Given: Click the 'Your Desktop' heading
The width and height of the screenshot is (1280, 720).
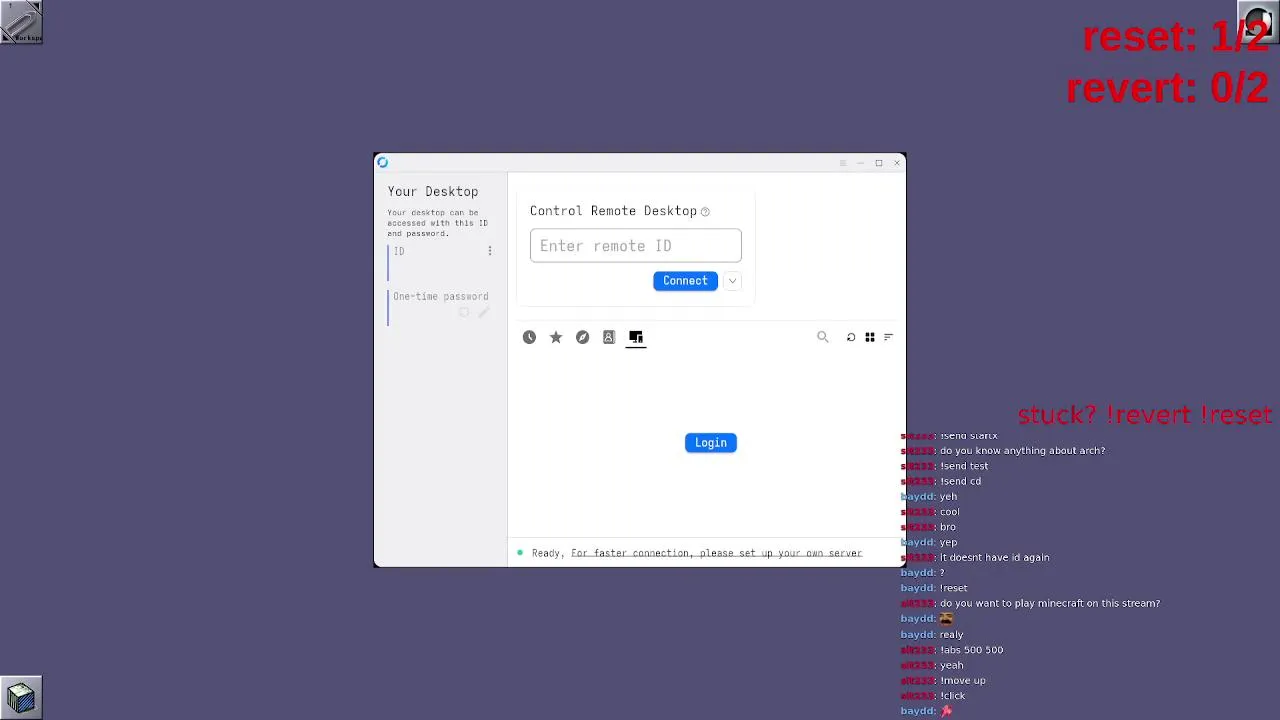Looking at the screenshot, I should [433, 191].
